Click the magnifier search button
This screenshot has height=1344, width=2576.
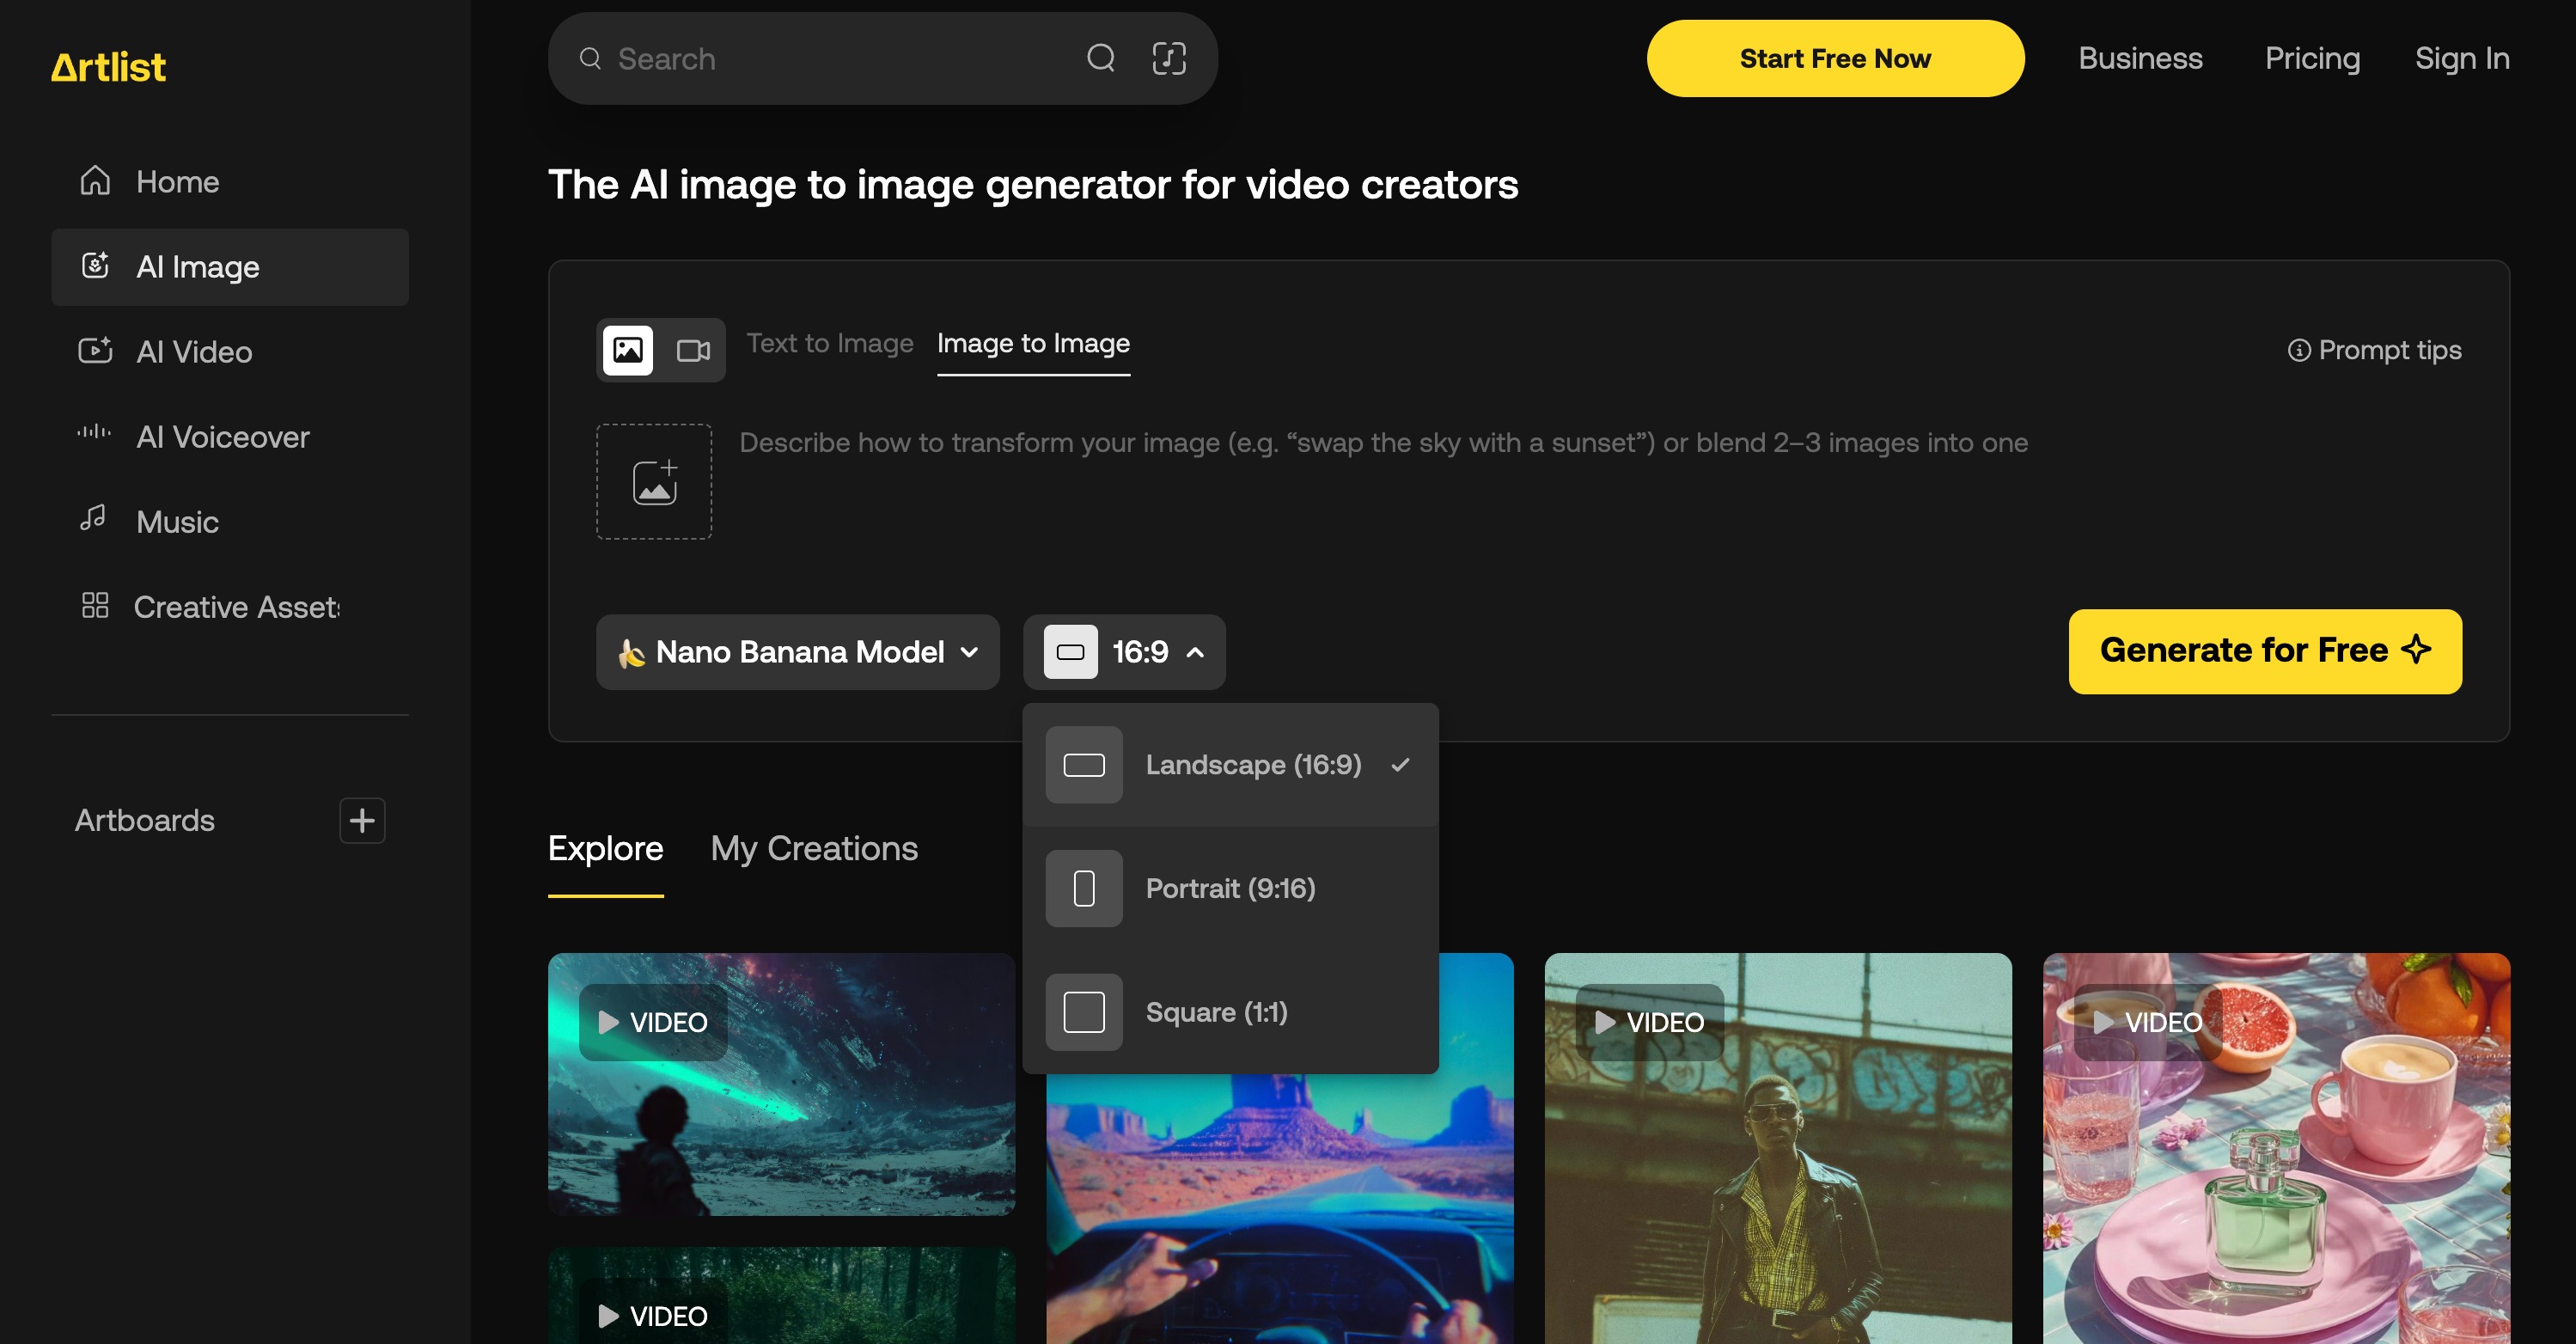[1100, 59]
